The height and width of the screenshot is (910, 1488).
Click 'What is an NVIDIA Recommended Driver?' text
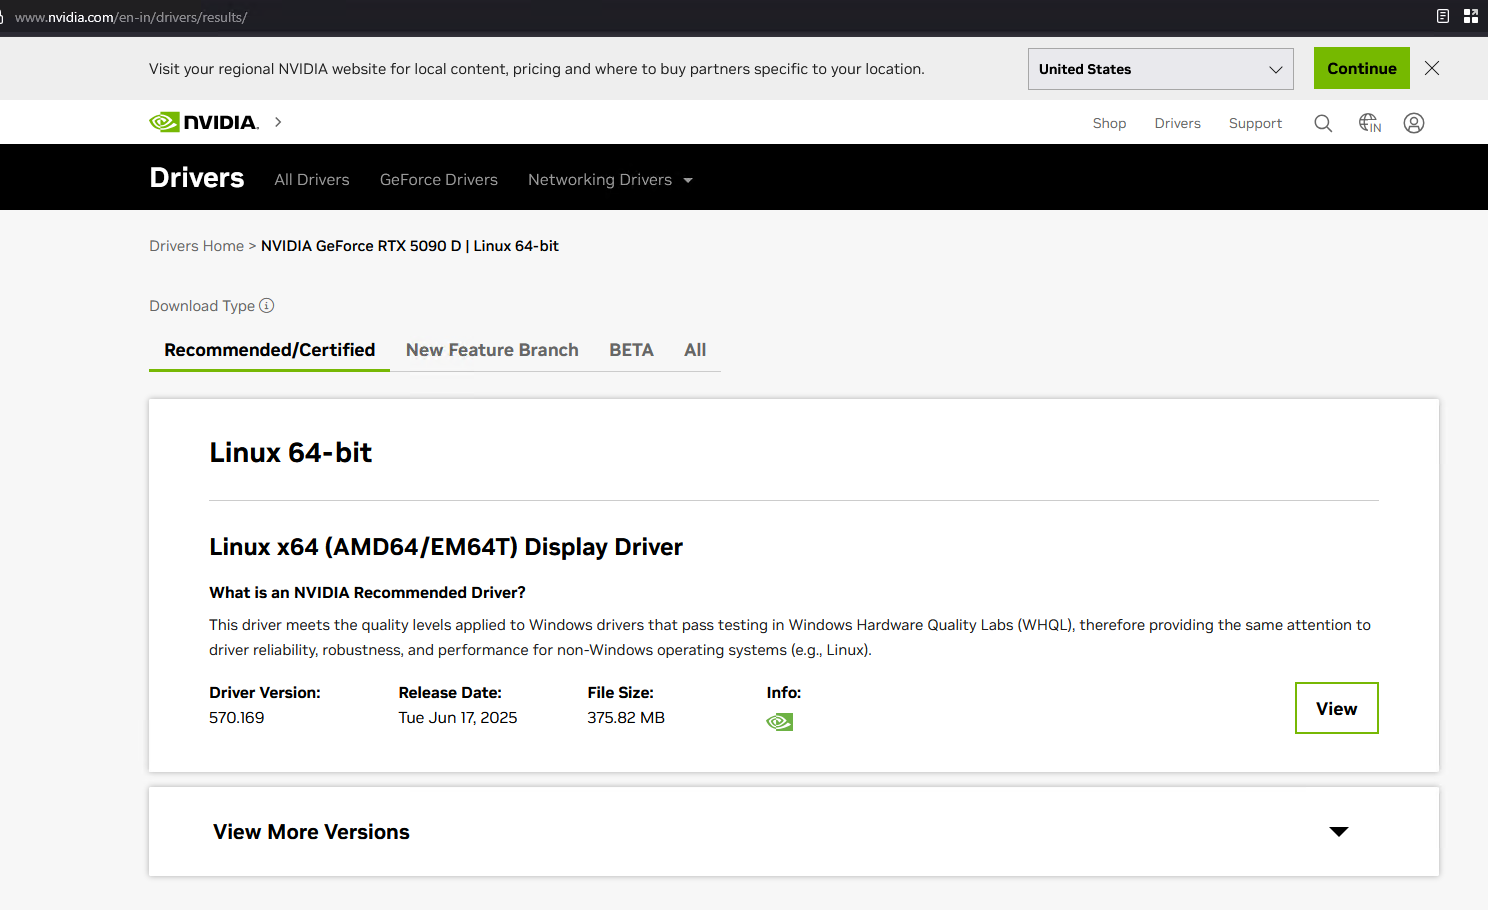367,593
